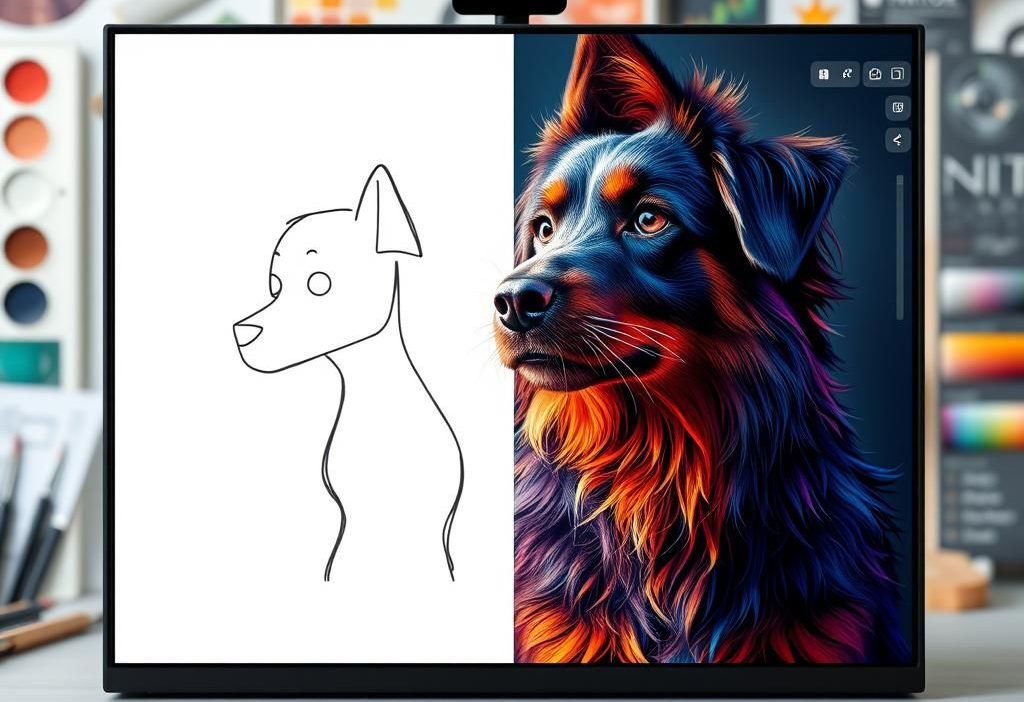Click the pastel pink gradient strip
This screenshot has height=702, width=1024.
[x=983, y=291]
